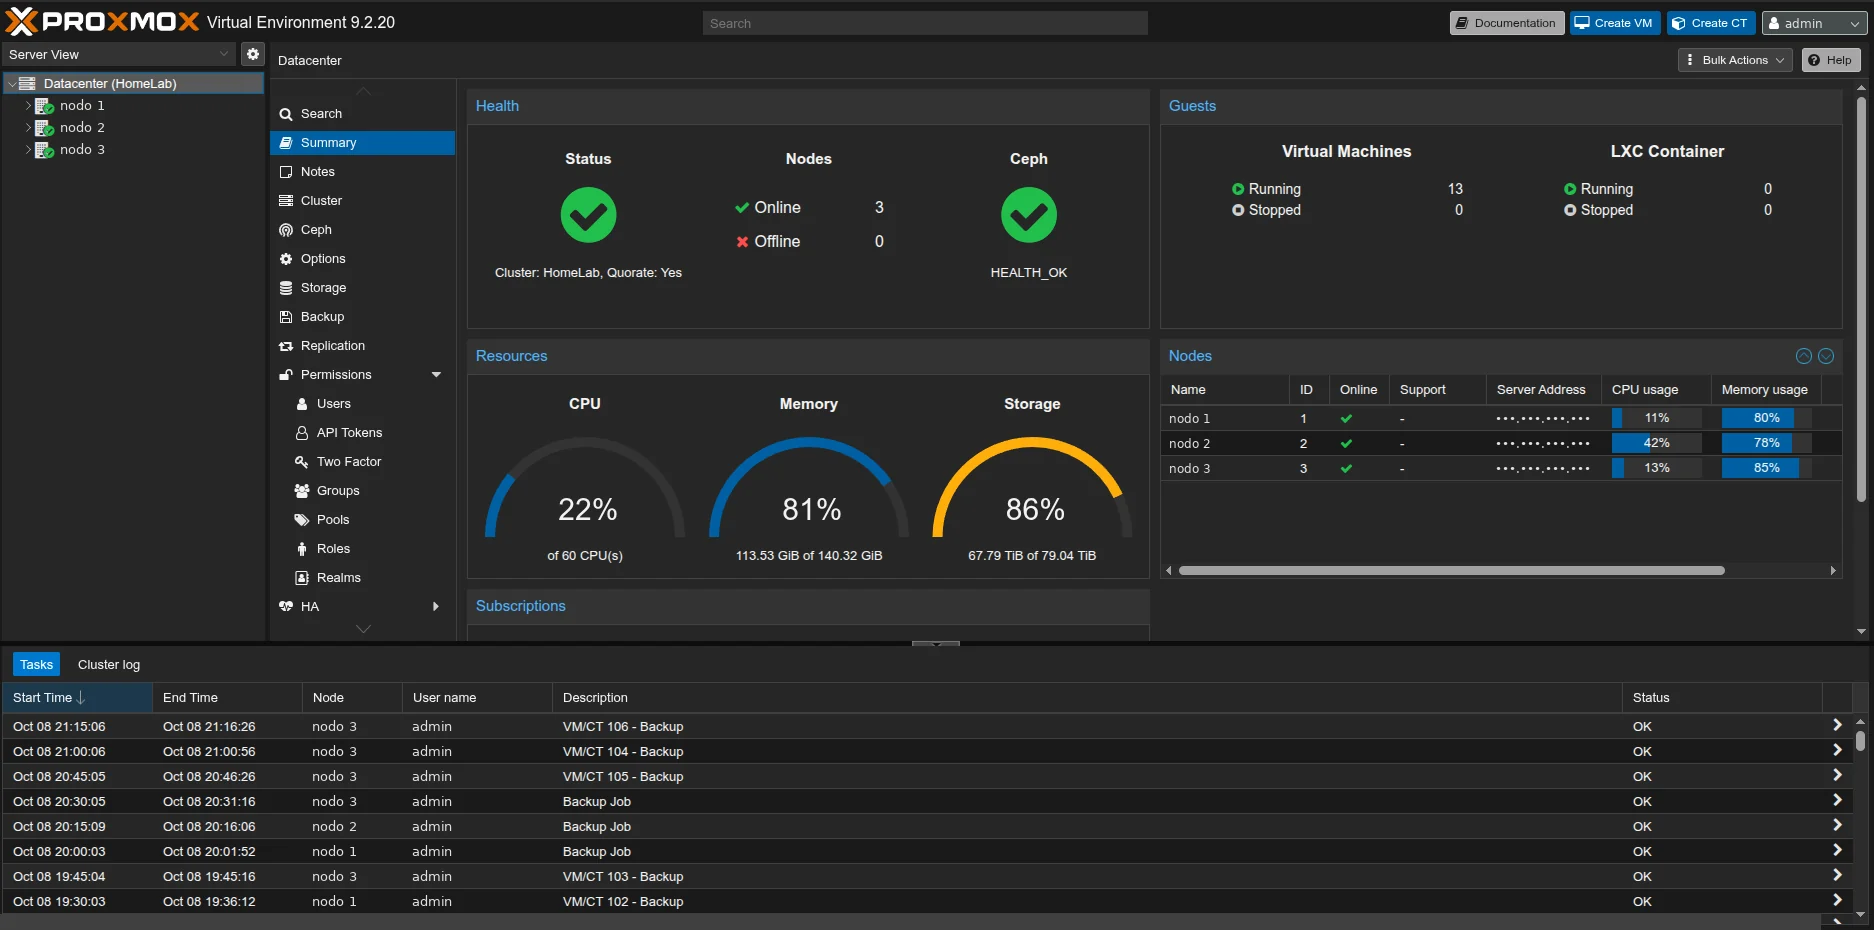Collapse the Datacenter (HomeLab) tree node
1874x930 pixels.
pyautogui.click(x=11, y=84)
